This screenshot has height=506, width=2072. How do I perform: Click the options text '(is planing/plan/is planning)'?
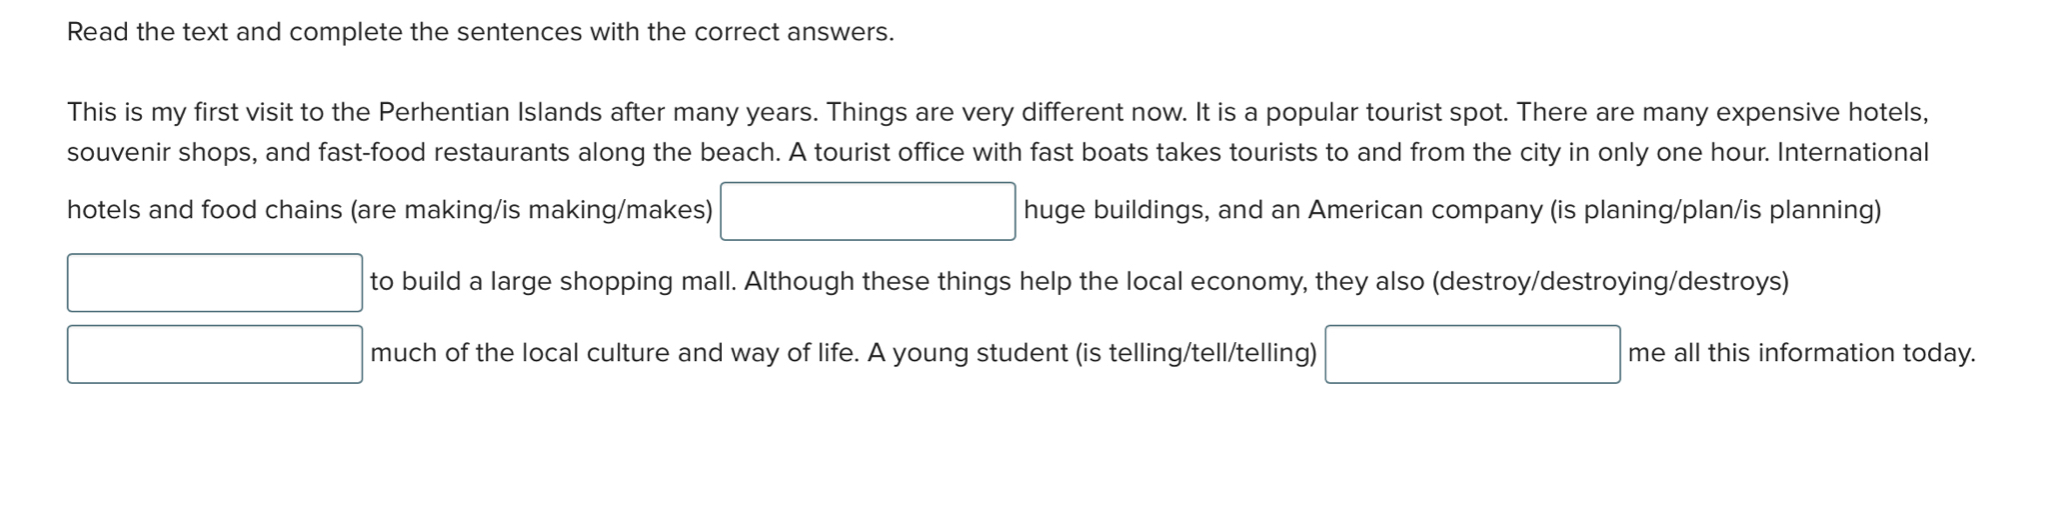point(1716,210)
